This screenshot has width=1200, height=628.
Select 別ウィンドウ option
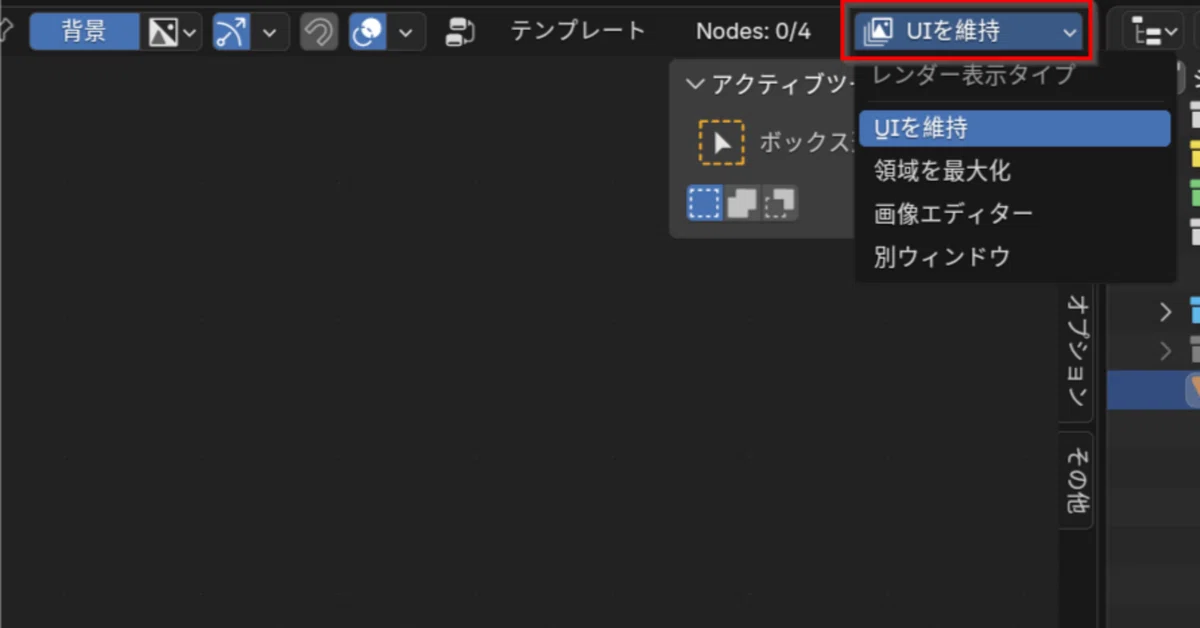1014,257
